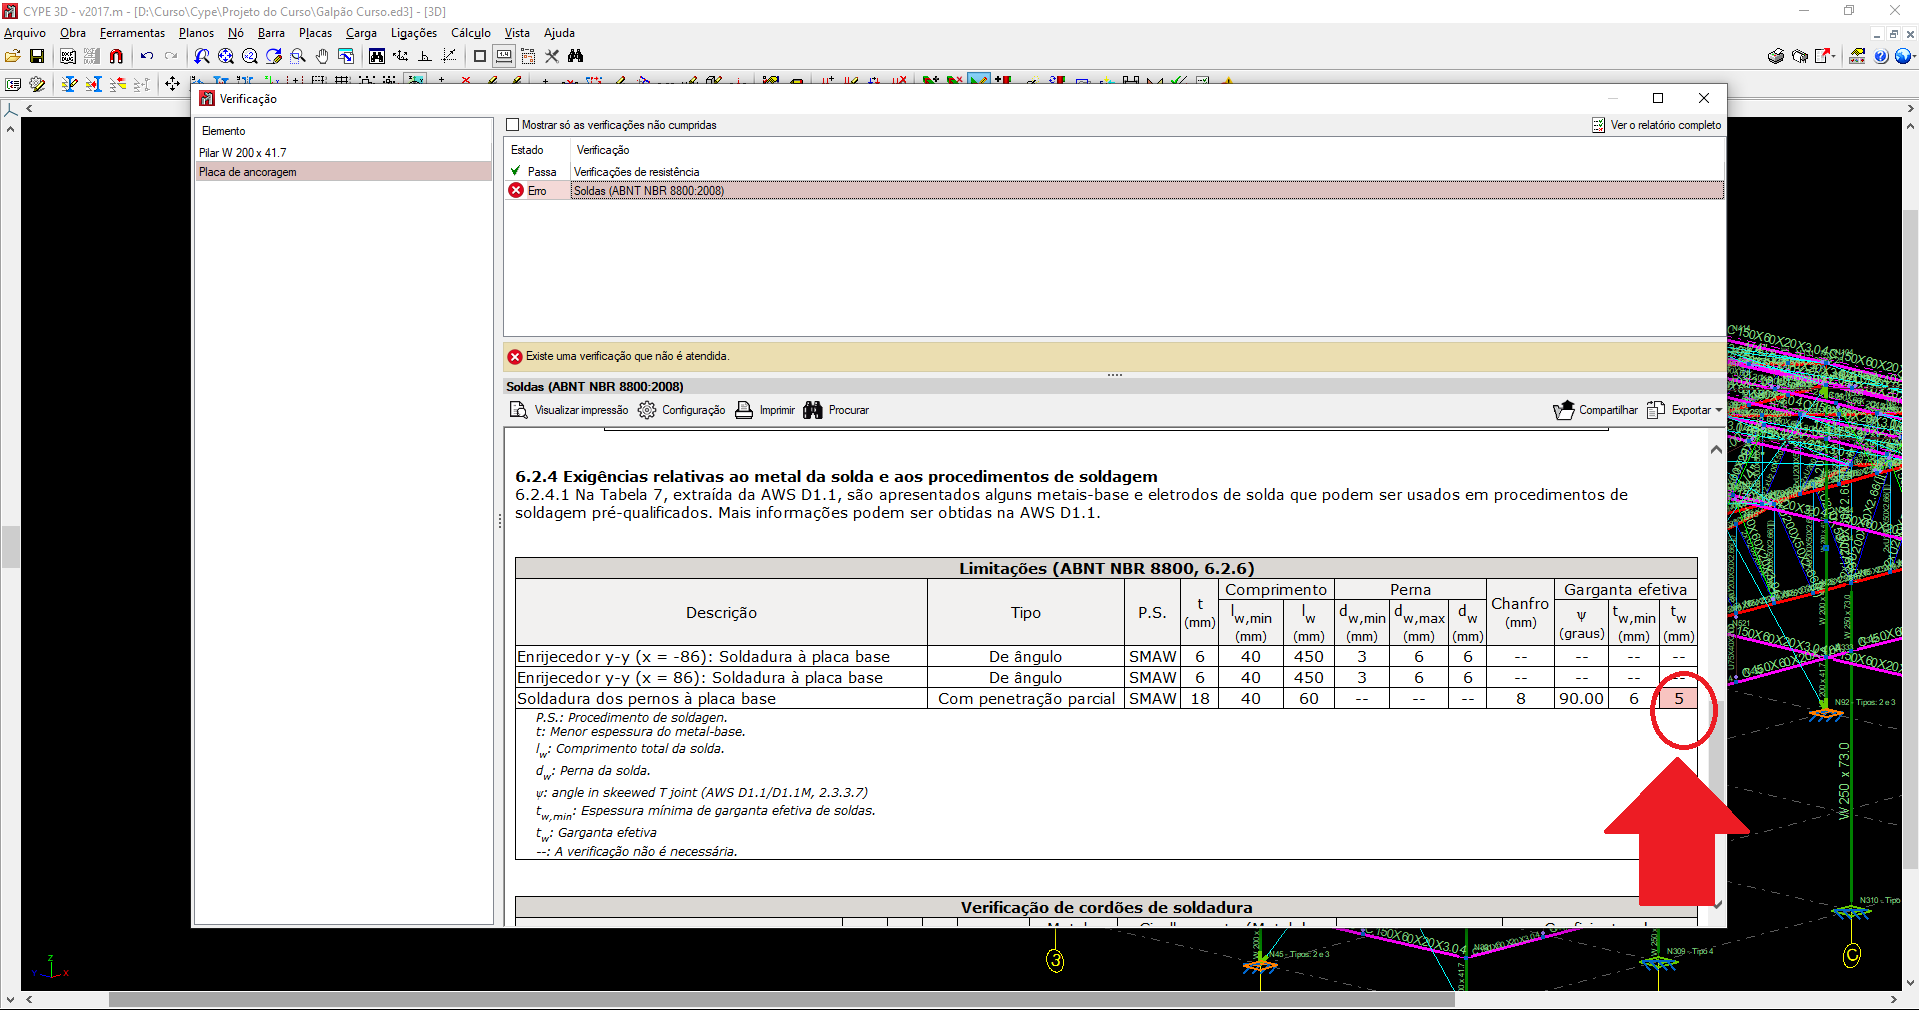The height and width of the screenshot is (1010, 1919).
Task: Select 'Verificações de resistência' row
Action: coord(636,172)
